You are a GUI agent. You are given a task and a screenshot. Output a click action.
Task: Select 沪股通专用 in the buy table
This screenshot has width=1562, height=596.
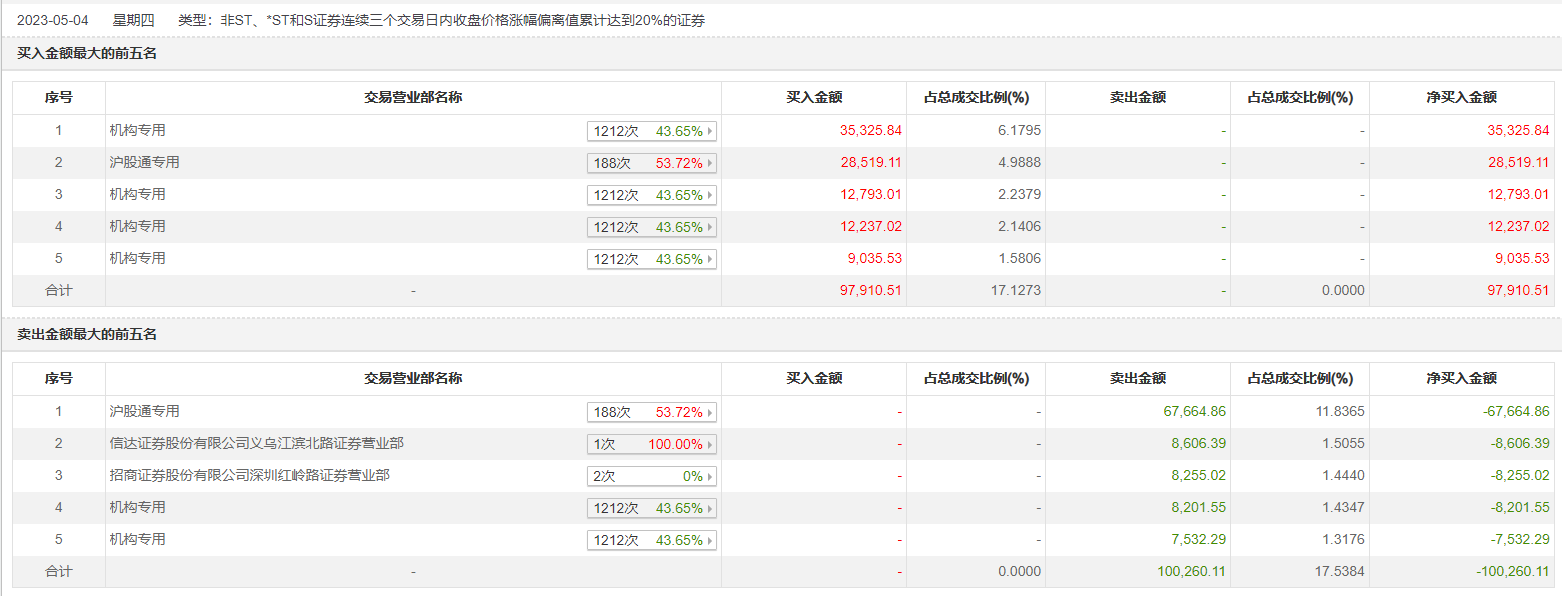click(144, 162)
